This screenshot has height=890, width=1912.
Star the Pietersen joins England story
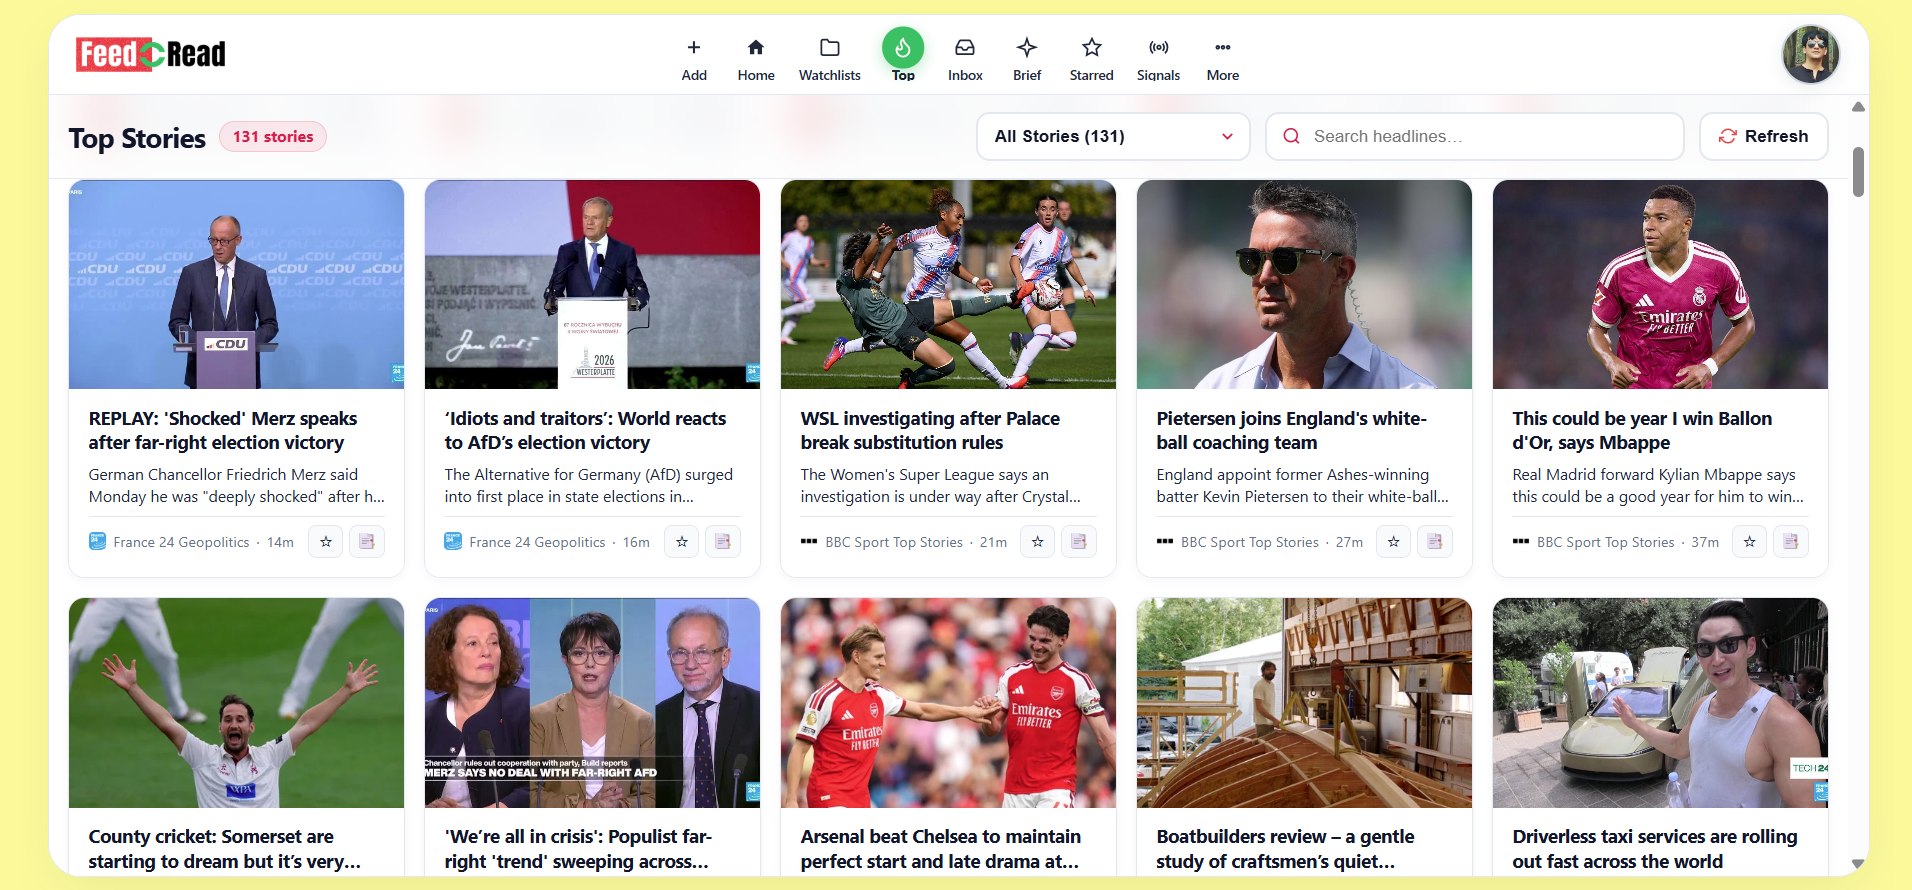1394,542
